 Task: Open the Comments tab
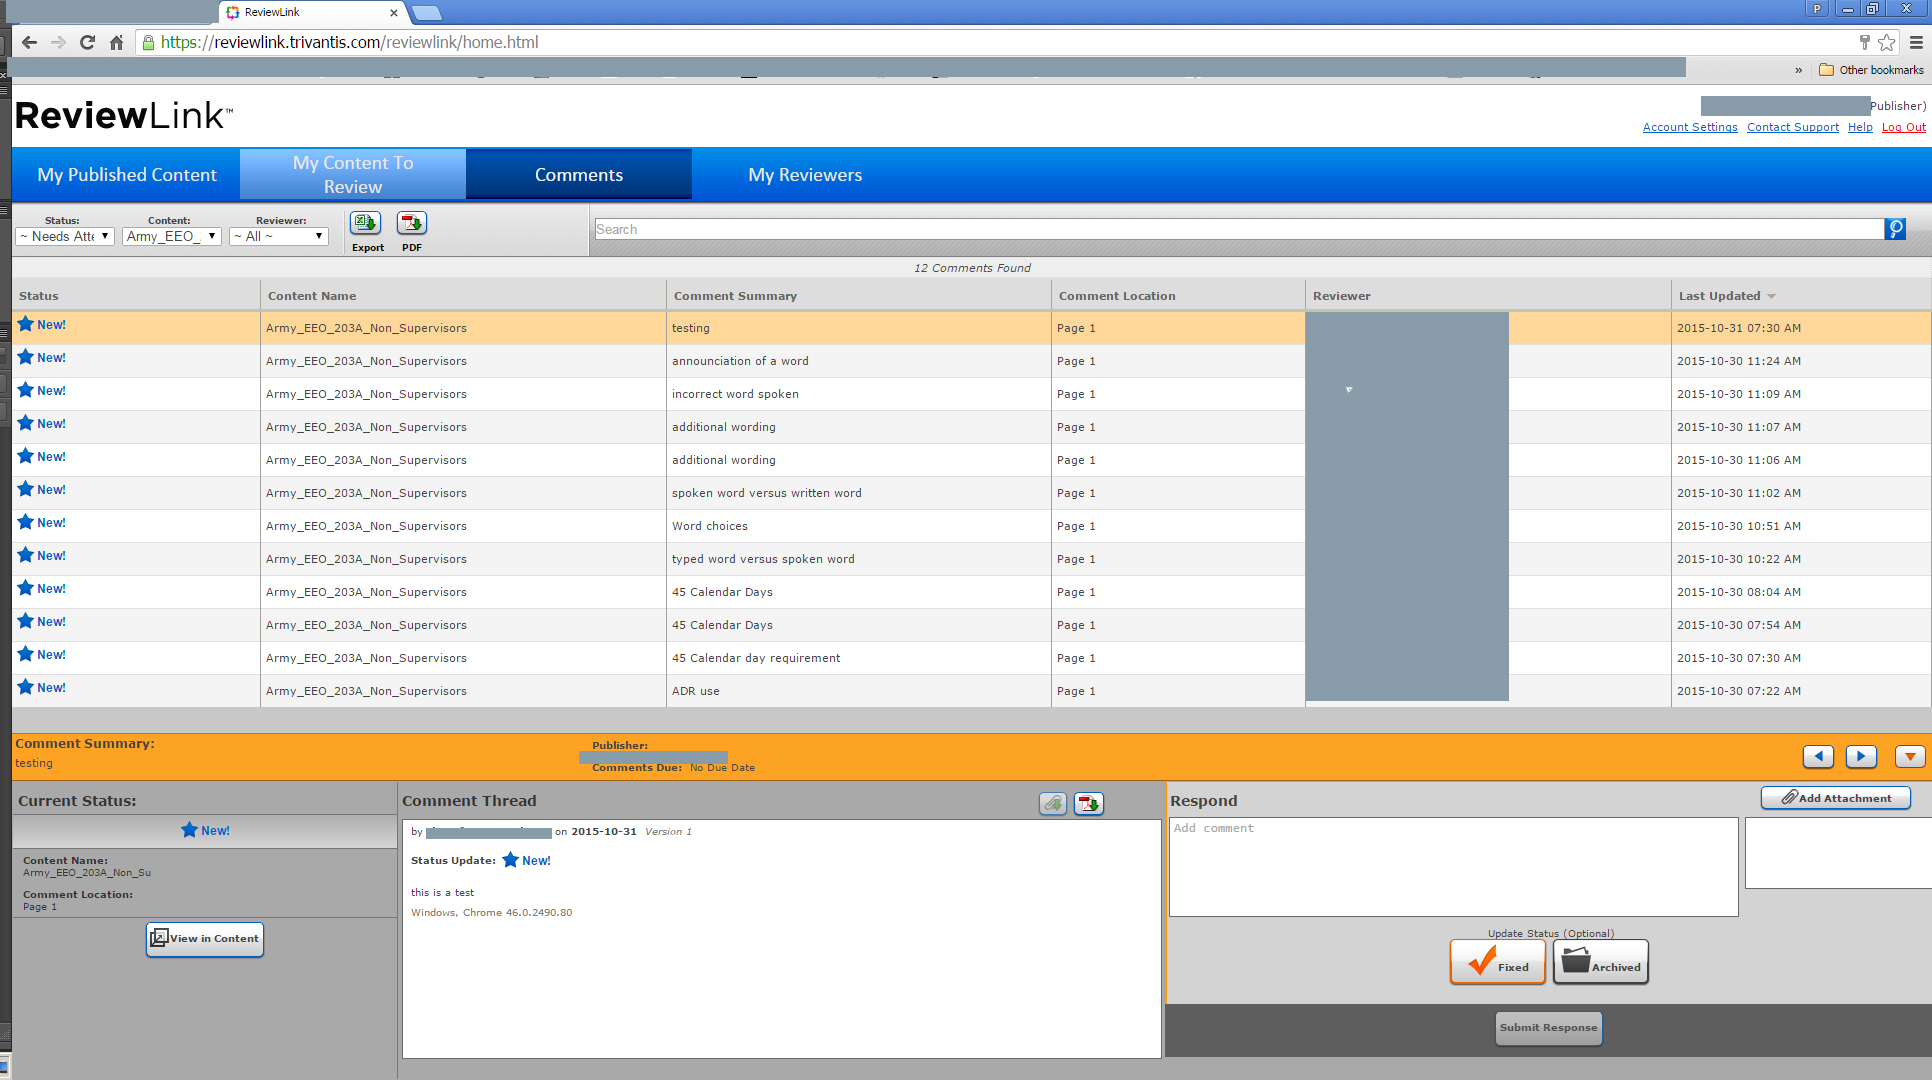coord(579,175)
